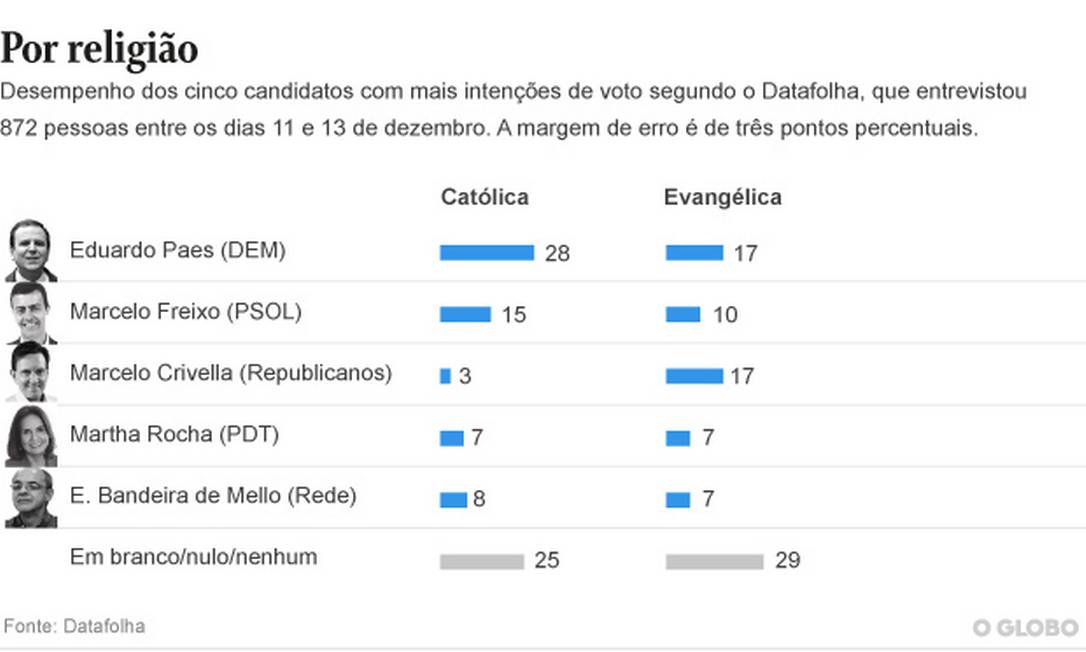Click Eduardo Paes Católica bar at 28
The height and width of the screenshot is (652, 1086).
[486, 253]
